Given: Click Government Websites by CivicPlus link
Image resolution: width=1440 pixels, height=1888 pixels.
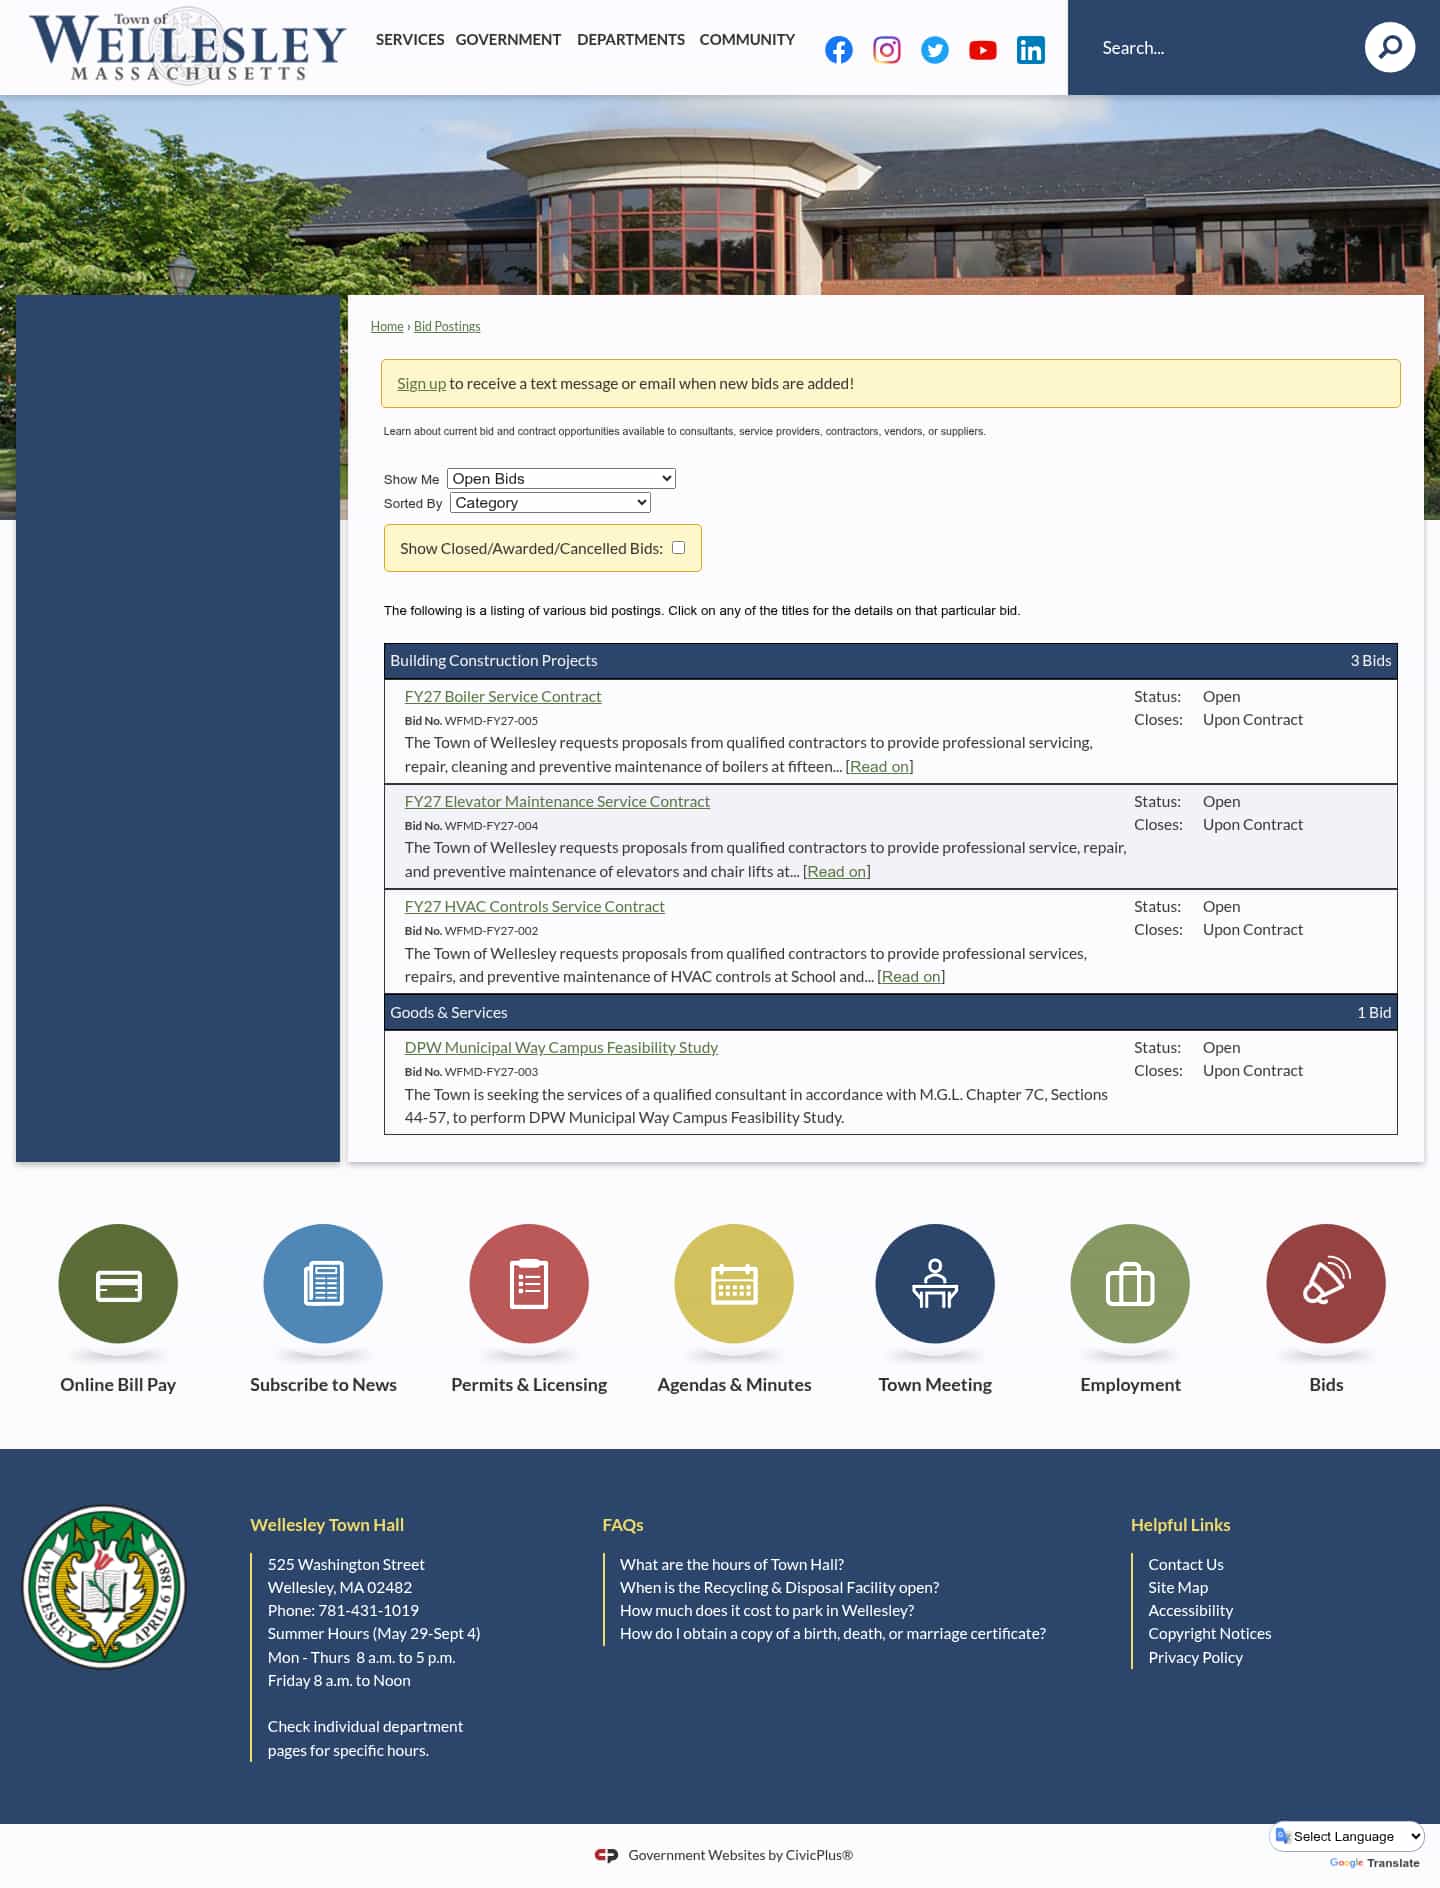Looking at the screenshot, I should (740, 1855).
